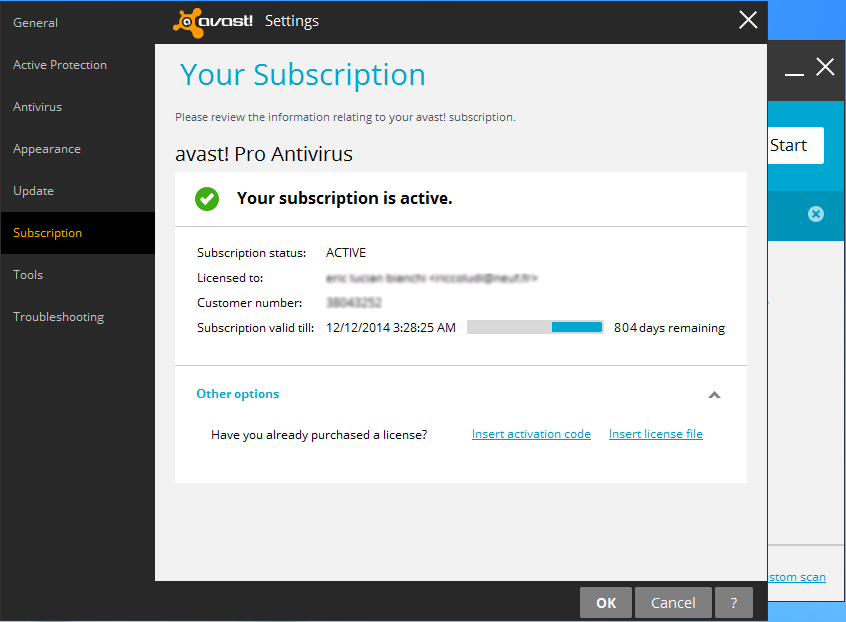This screenshot has height=622, width=846.
Task: Close the Settings dialog with X
Action: click(748, 20)
